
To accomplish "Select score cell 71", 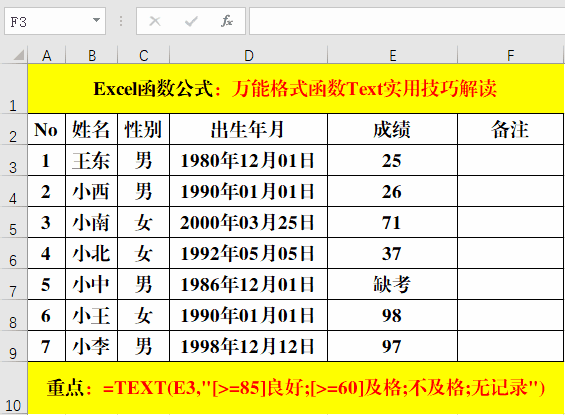I will tap(392, 222).
